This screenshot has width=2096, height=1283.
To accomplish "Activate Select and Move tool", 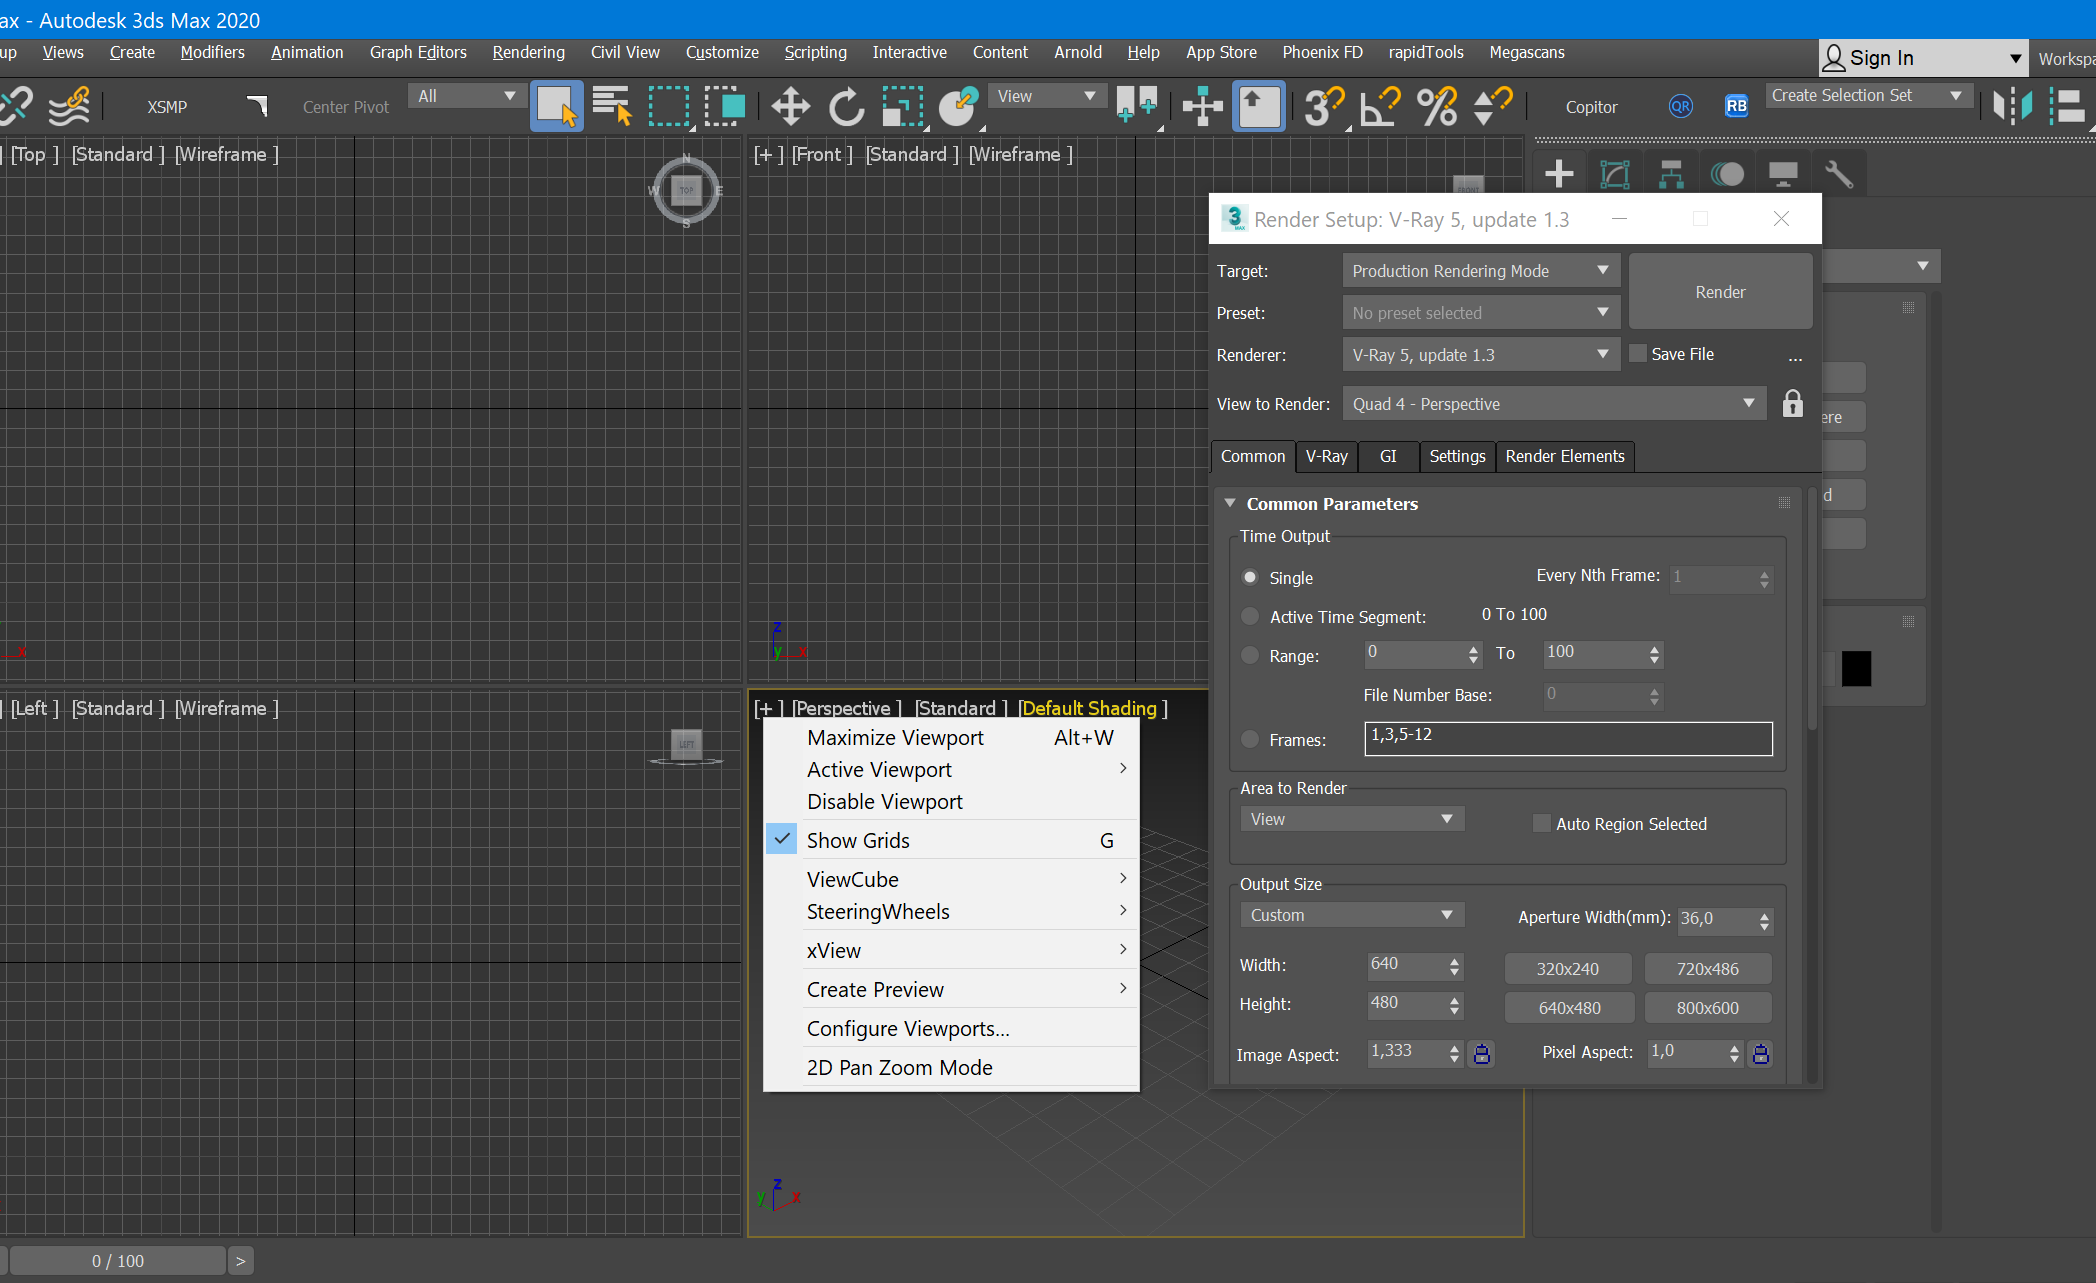I will 790,106.
